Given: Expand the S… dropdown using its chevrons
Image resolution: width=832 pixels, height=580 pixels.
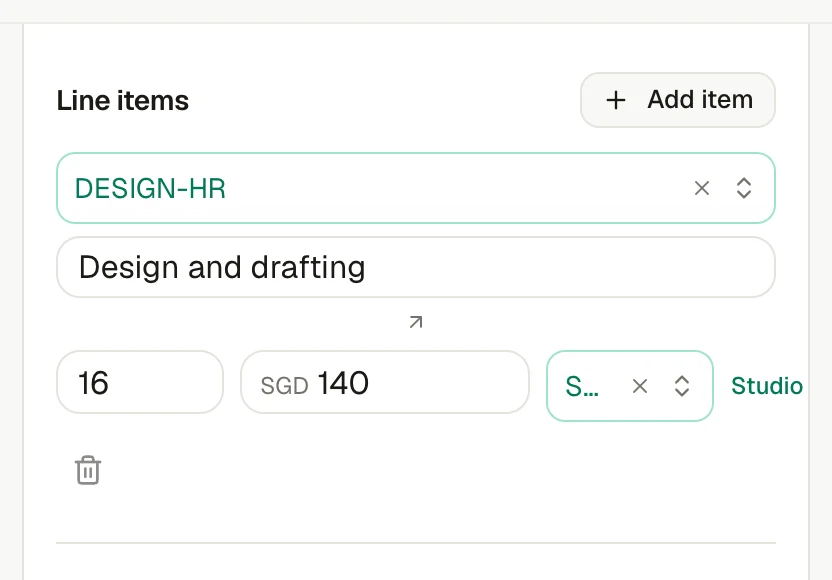Looking at the screenshot, I should pyautogui.click(x=682, y=386).
